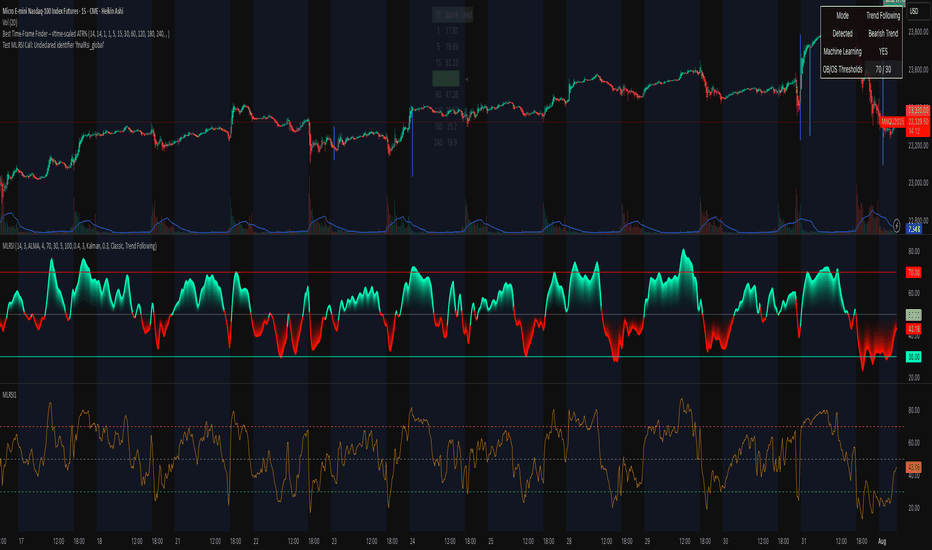Click the Test ML RSI Call error legend

coord(53,45)
